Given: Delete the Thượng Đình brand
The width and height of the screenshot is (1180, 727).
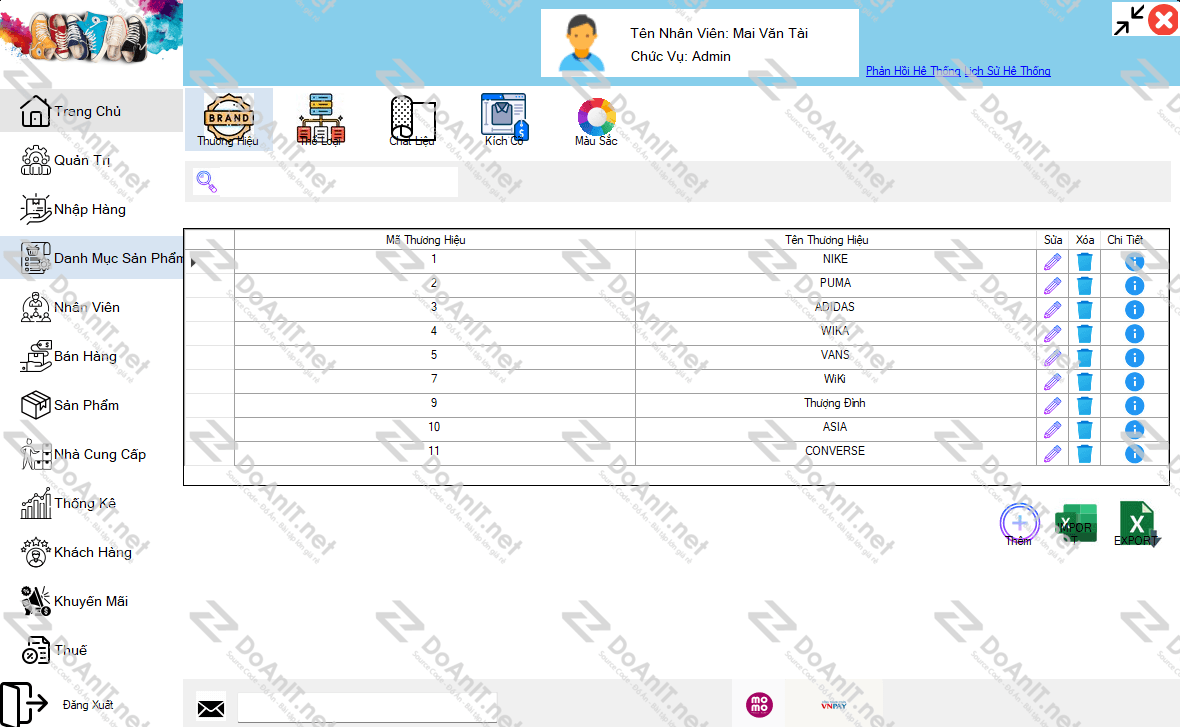Looking at the screenshot, I should (1084, 406).
